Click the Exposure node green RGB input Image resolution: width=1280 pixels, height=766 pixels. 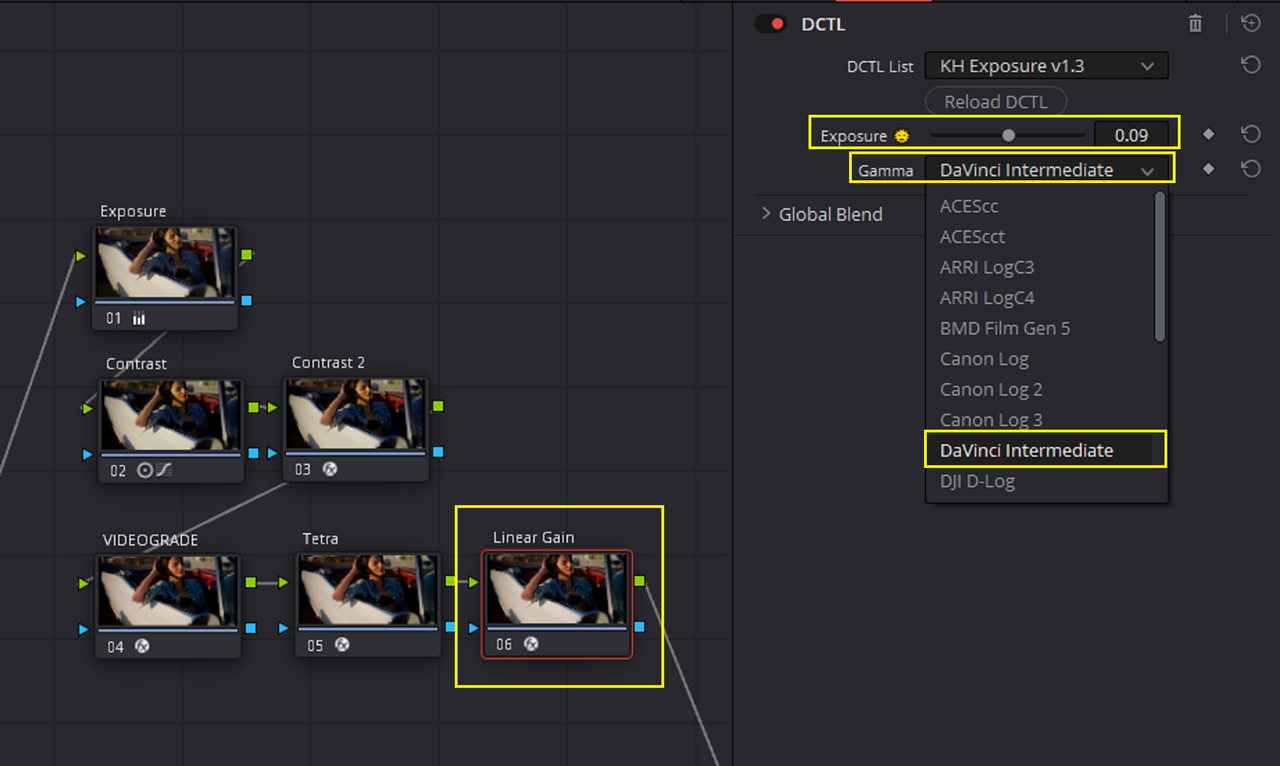tap(81, 256)
